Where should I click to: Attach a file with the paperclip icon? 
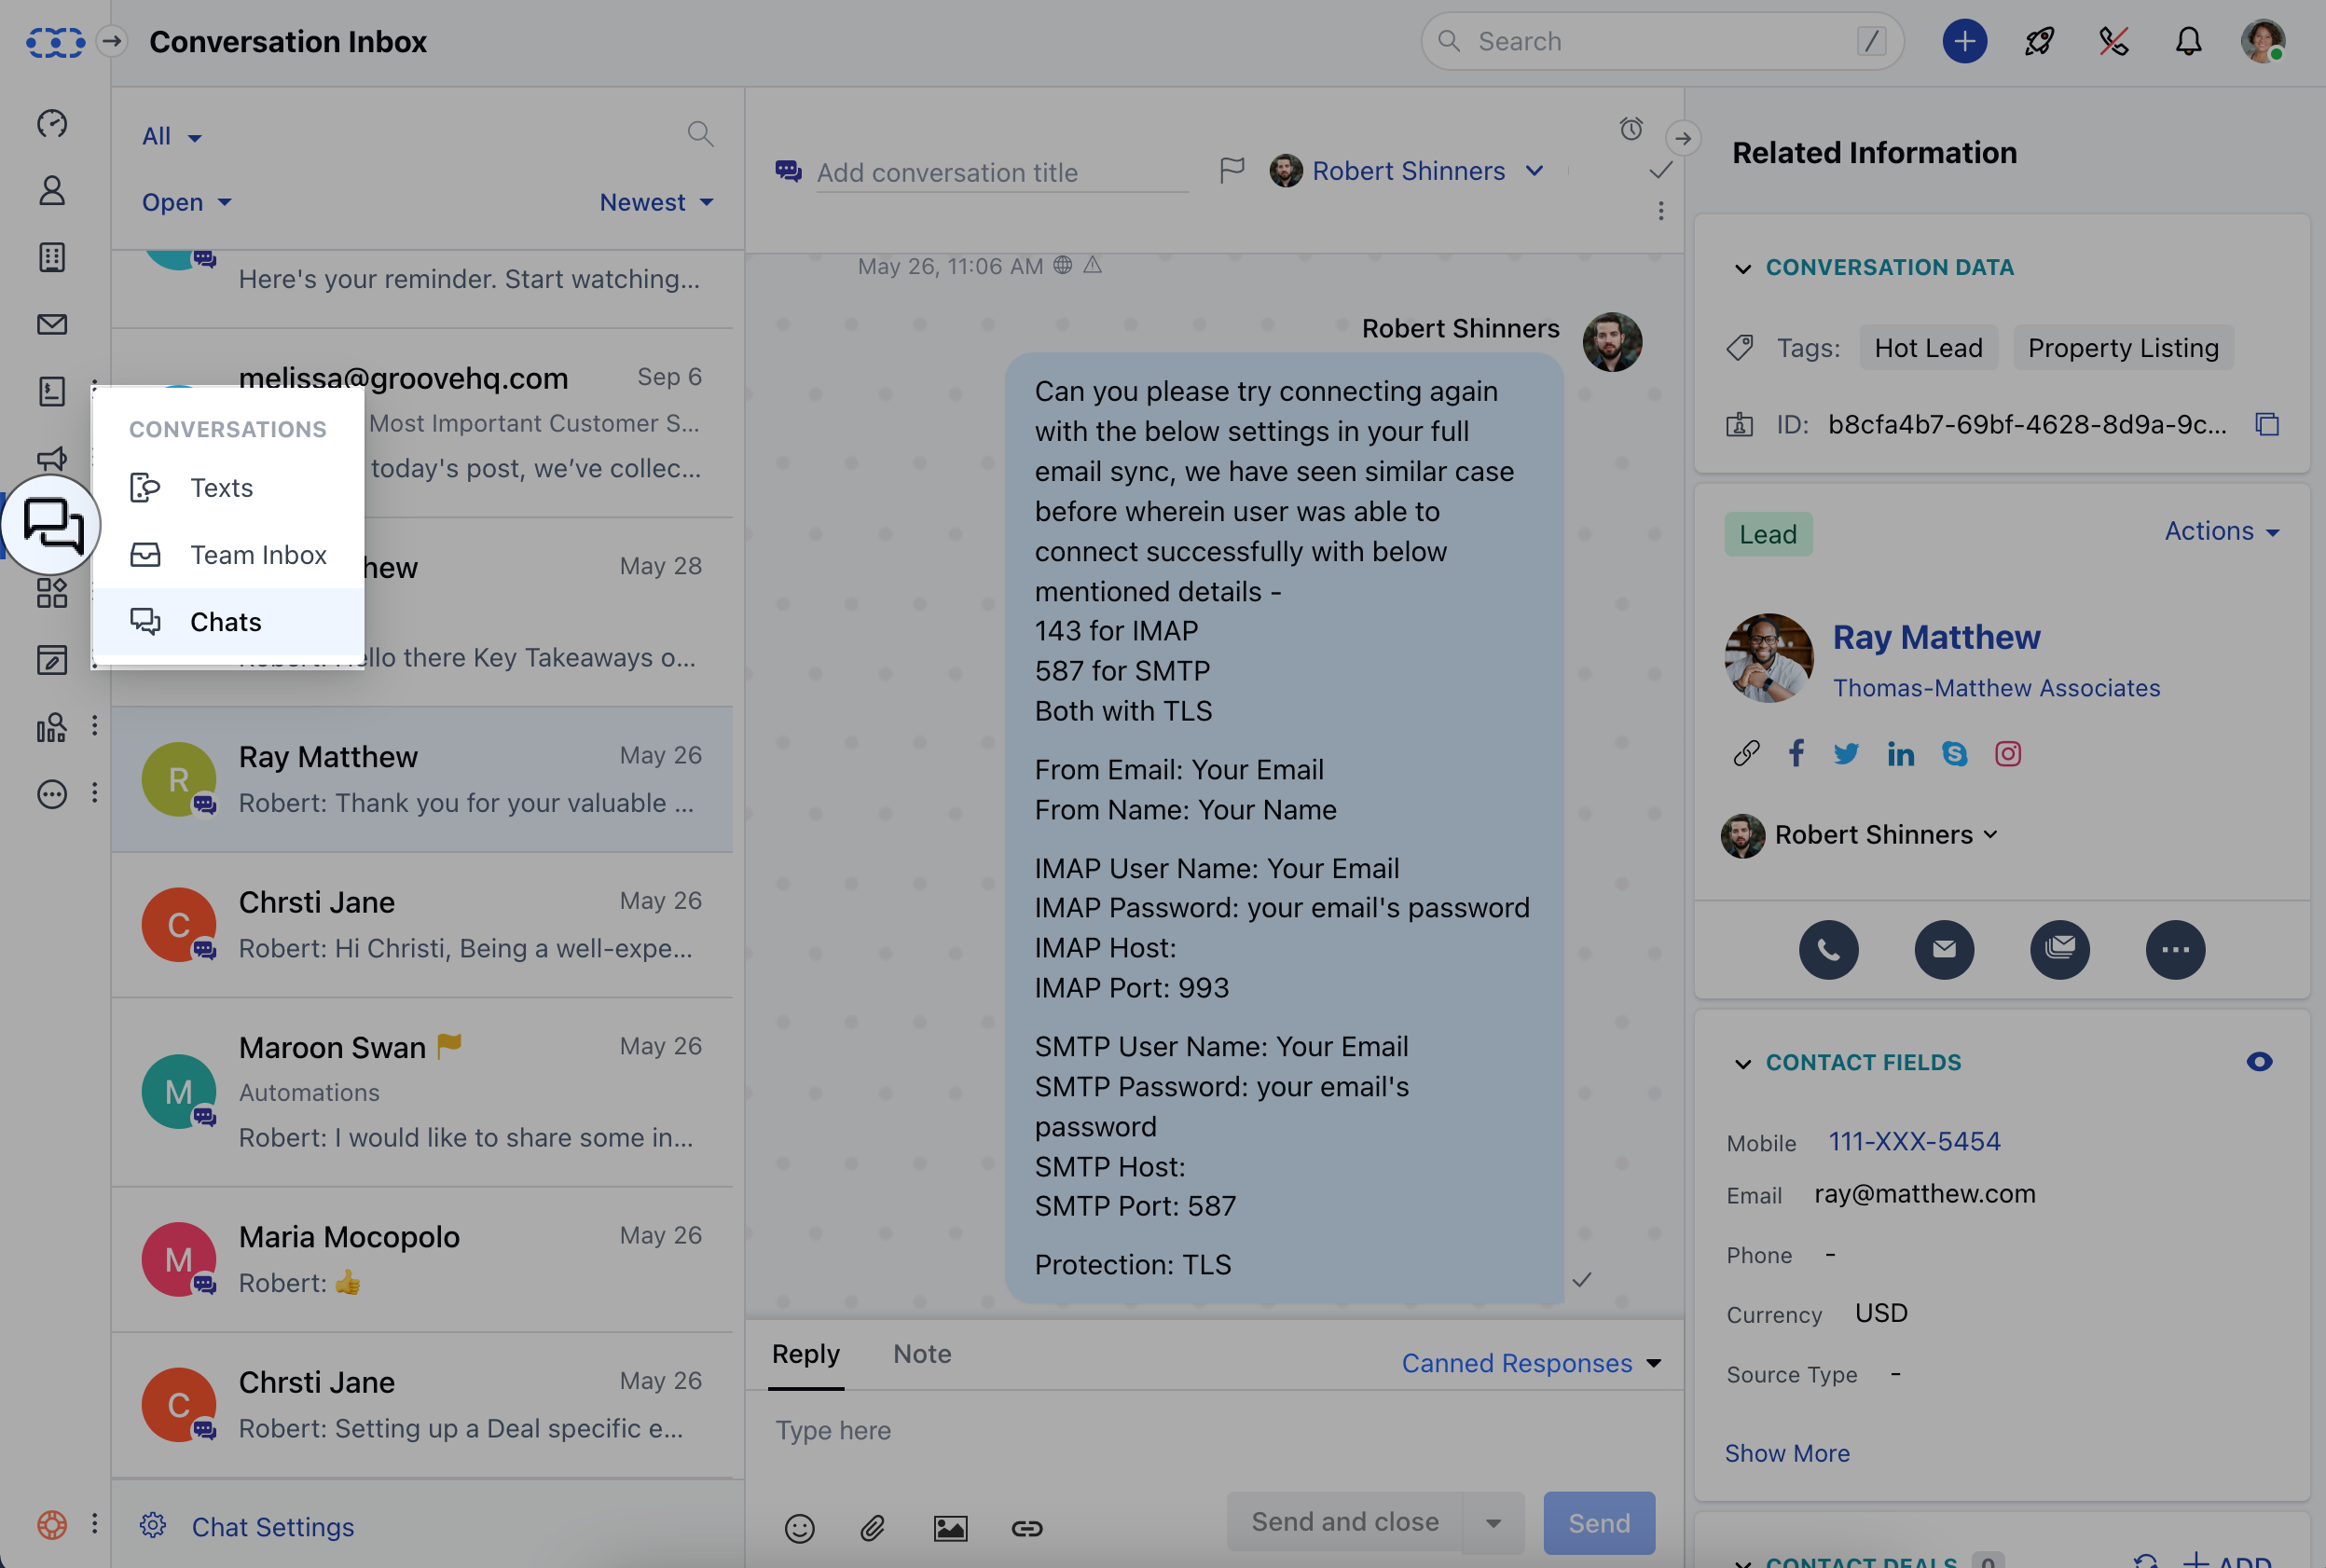point(872,1528)
